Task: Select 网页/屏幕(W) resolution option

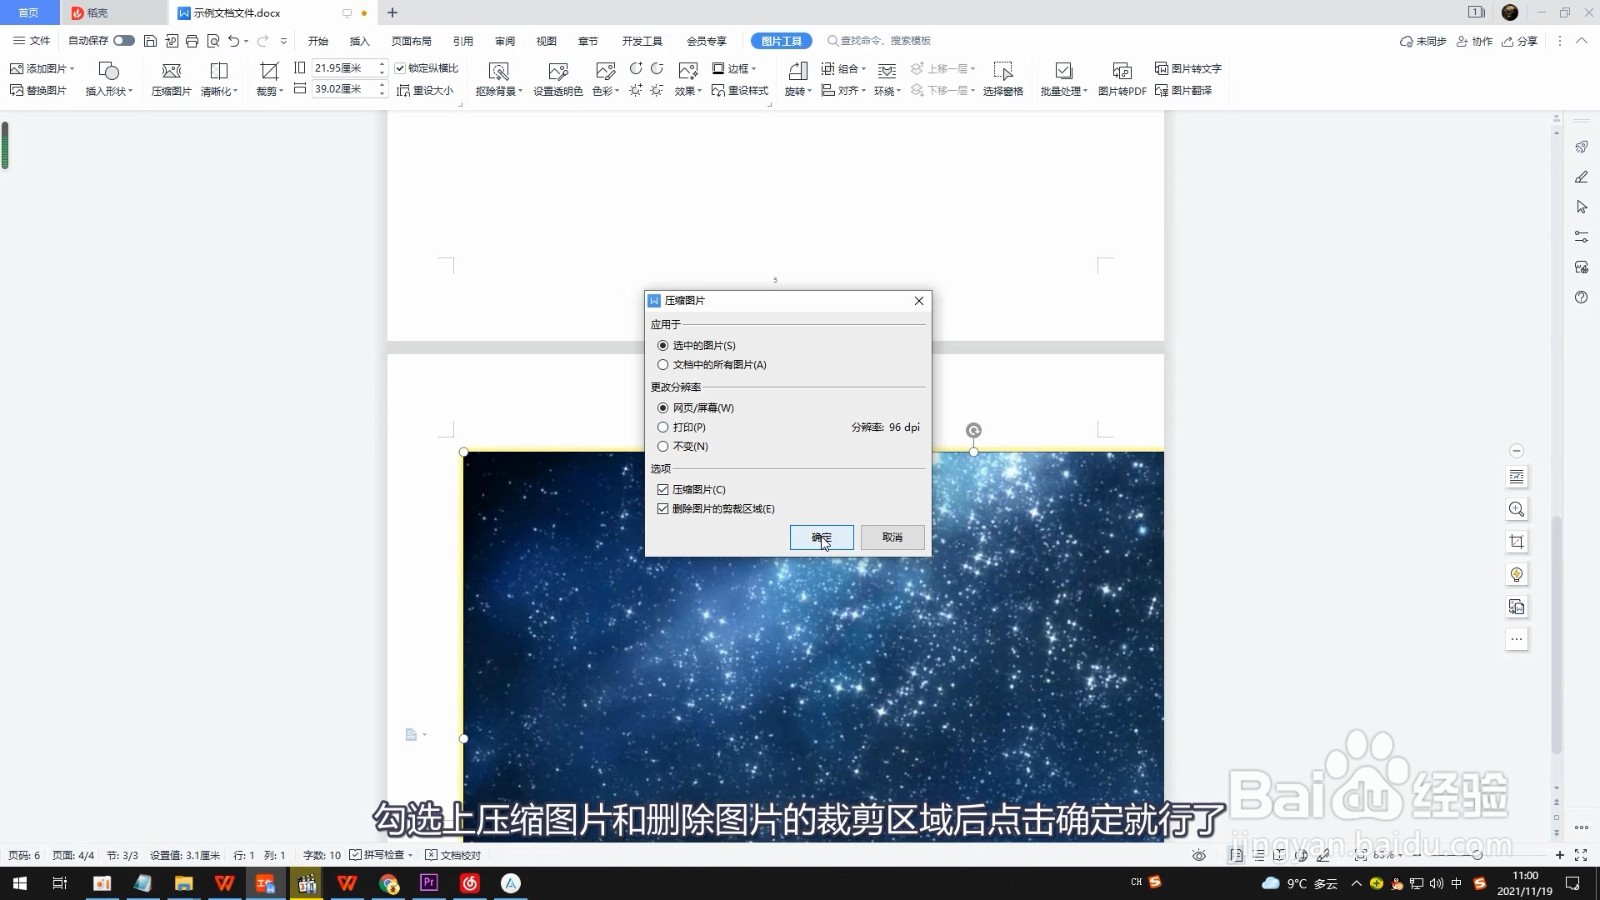Action: click(x=695, y=408)
